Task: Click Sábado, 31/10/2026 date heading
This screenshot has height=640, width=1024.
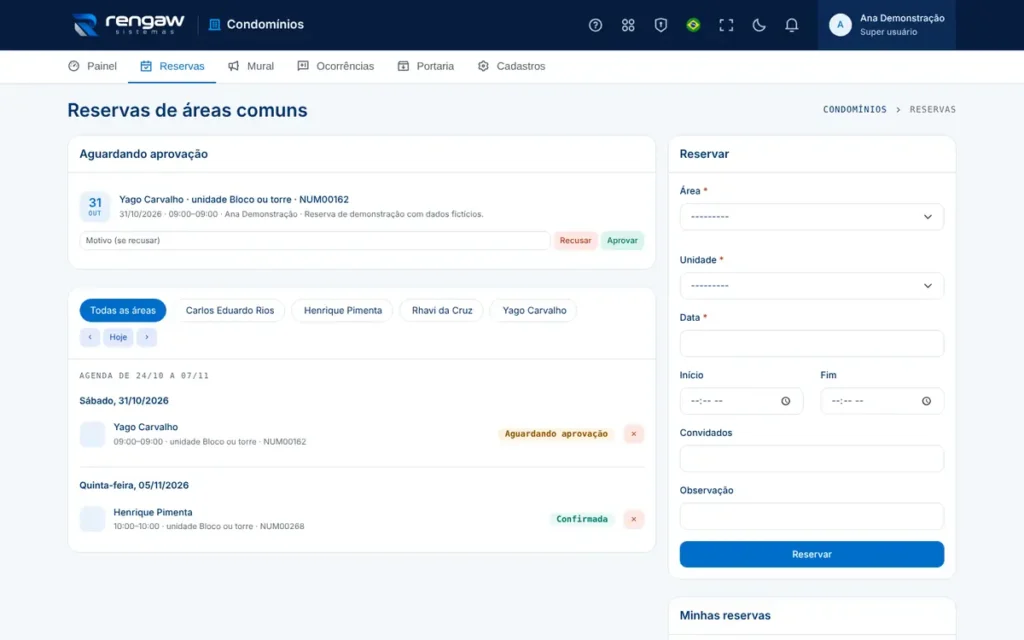Action: click(x=124, y=400)
